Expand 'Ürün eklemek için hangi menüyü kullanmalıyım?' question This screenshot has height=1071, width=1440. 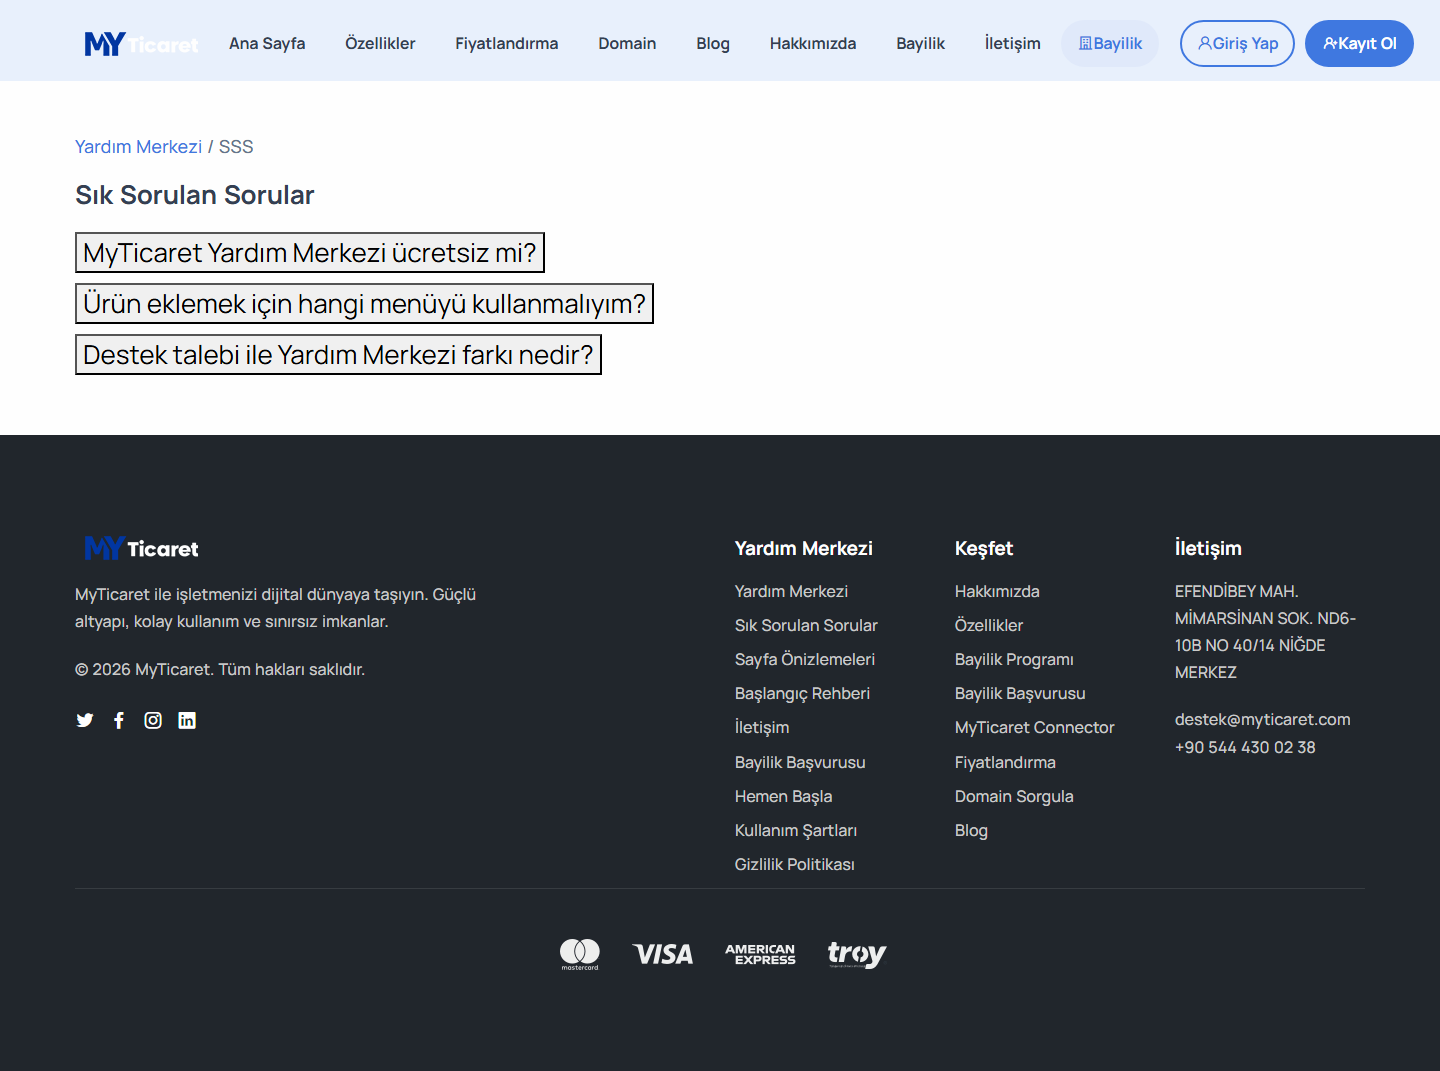coord(364,304)
